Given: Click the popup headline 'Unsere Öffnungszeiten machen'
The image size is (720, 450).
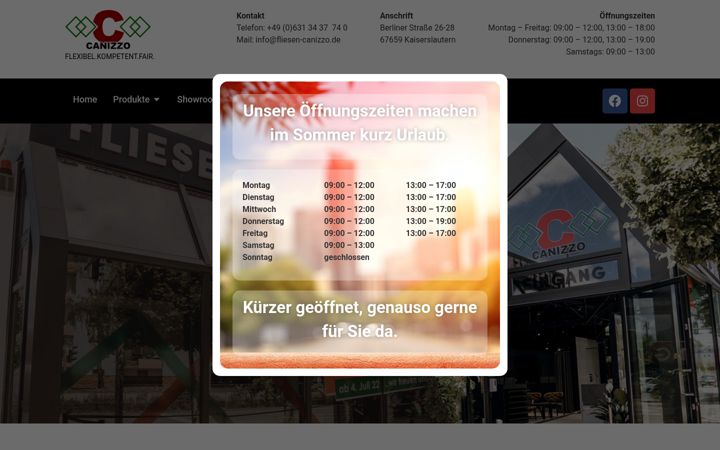Looking at the screenshot, I should (x=360, y=111).
